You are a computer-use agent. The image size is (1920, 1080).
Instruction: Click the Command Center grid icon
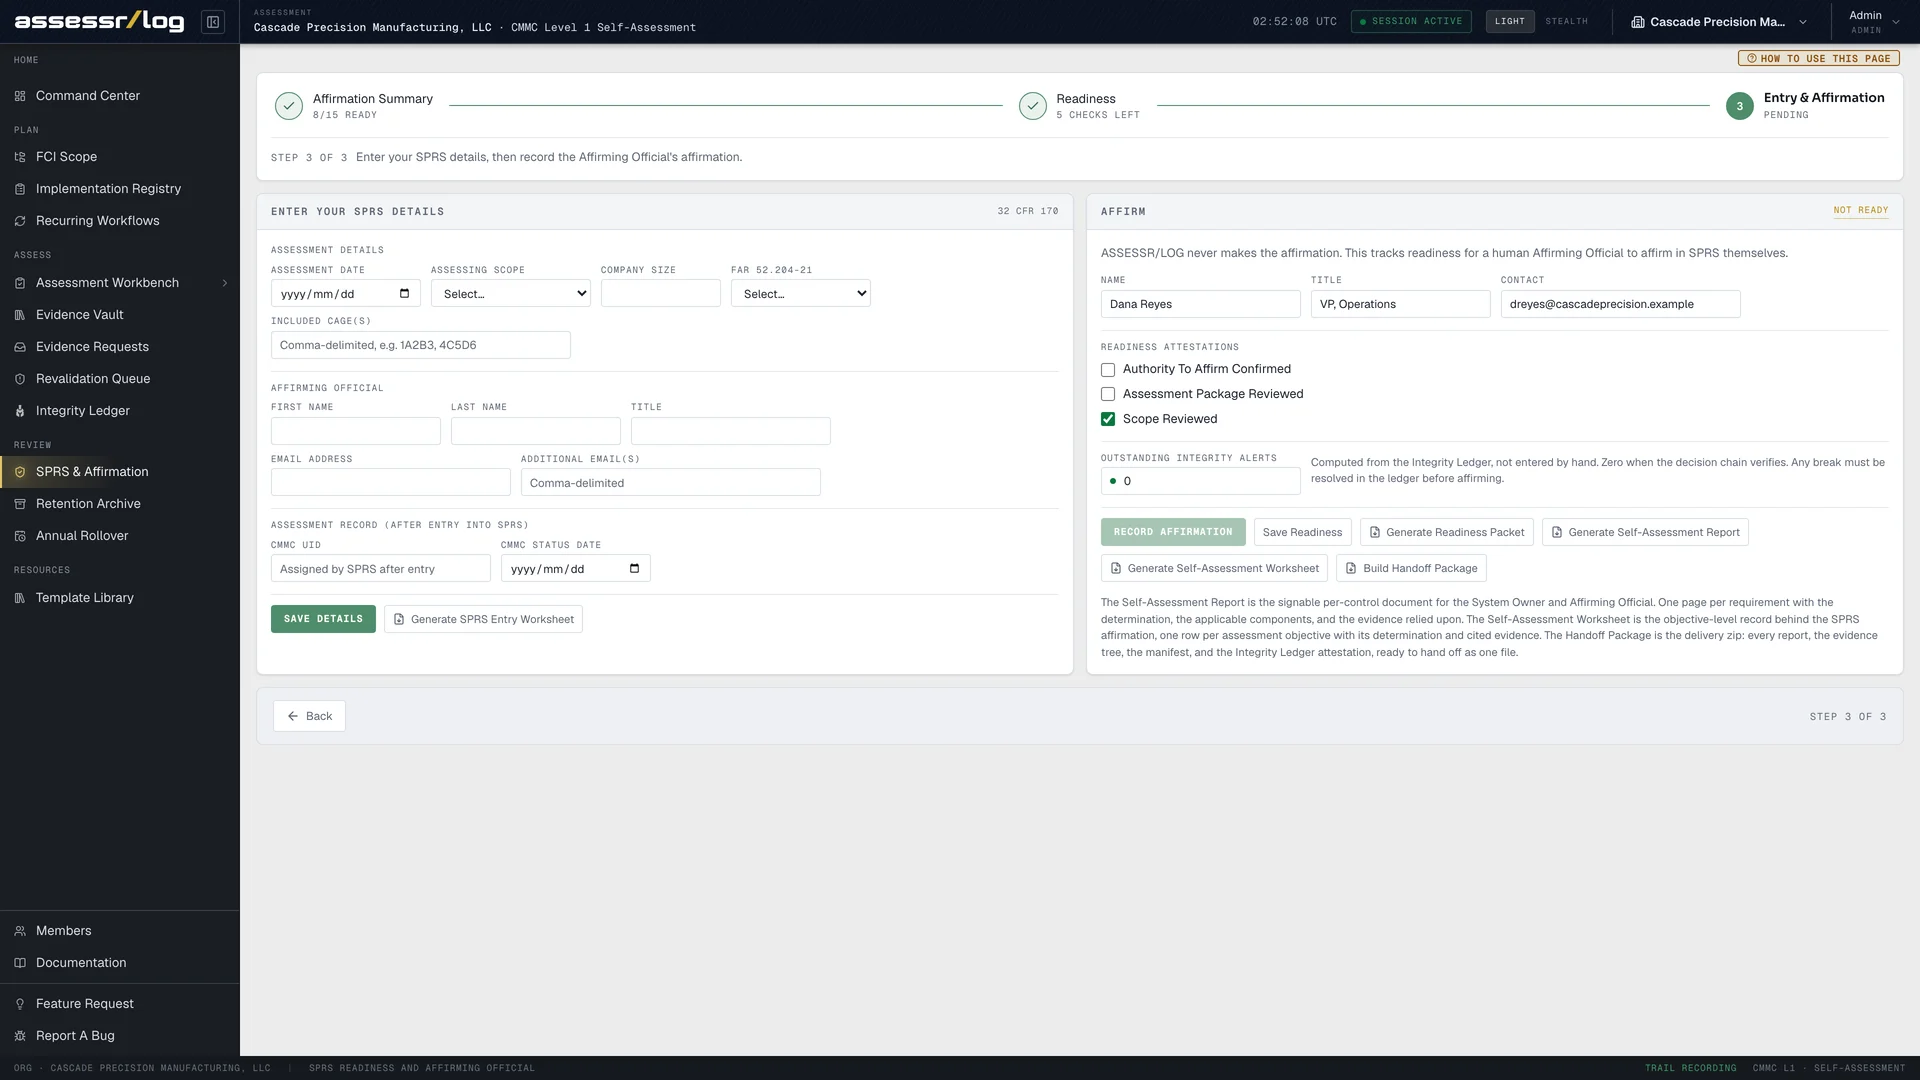20,96
